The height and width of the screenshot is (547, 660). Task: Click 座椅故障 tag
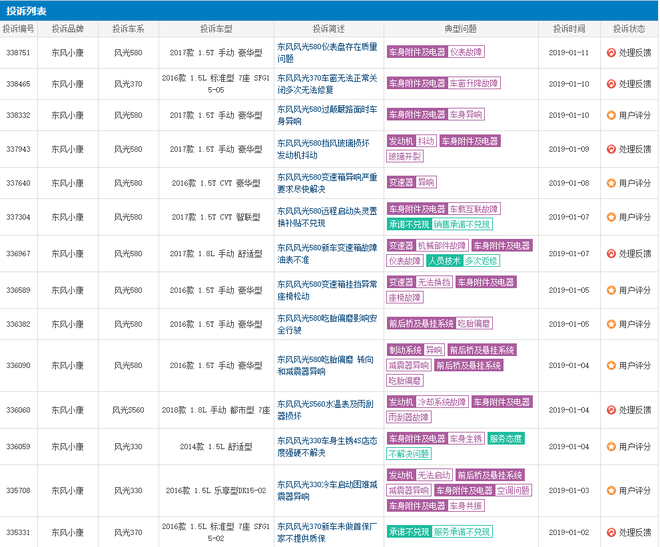pos(405,297)
